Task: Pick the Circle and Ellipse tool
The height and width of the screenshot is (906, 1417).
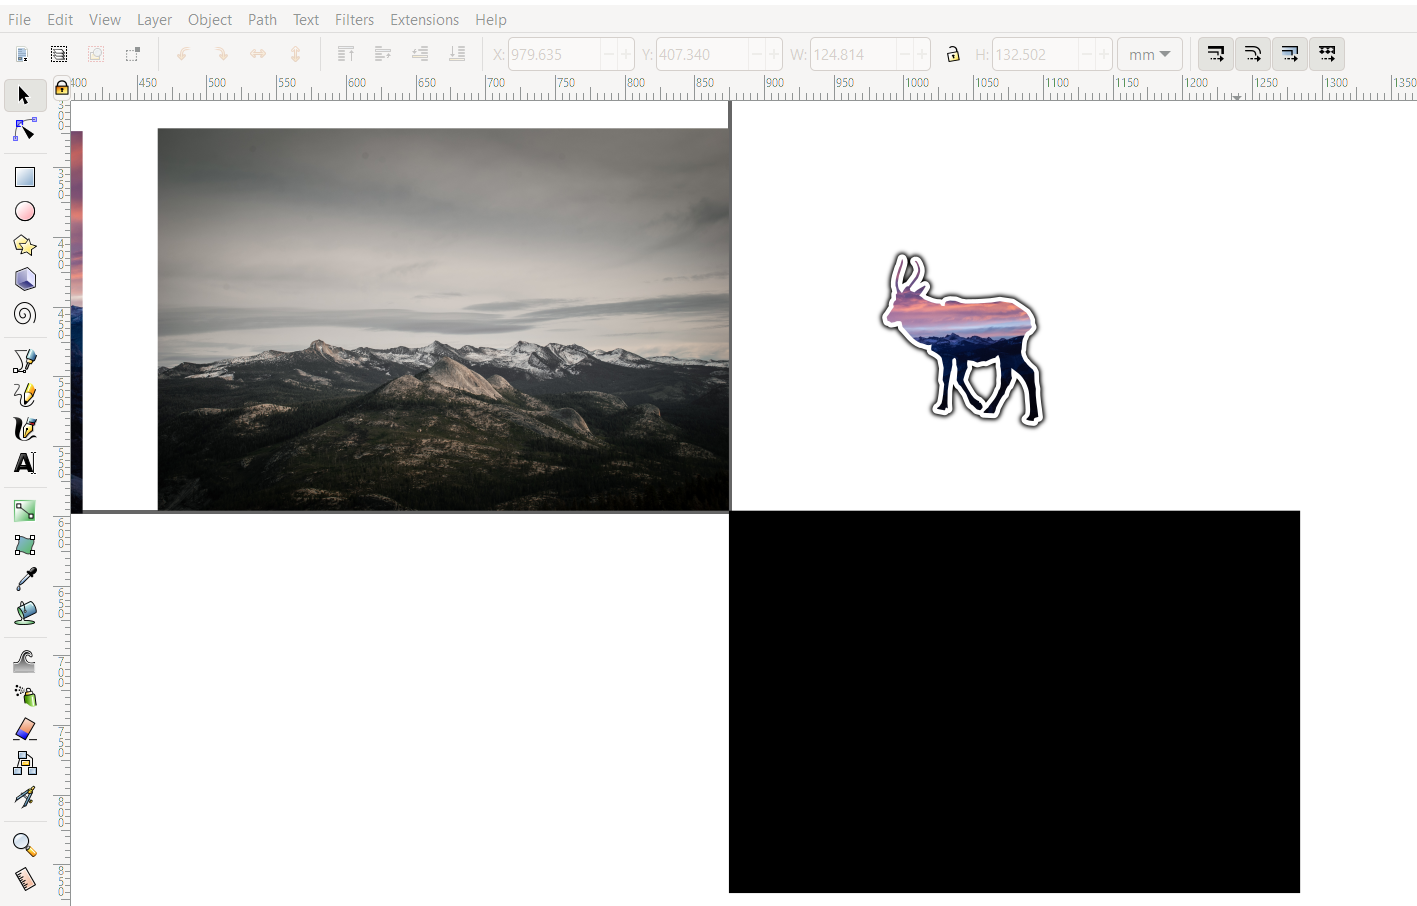Action: [x=25, y=211]
